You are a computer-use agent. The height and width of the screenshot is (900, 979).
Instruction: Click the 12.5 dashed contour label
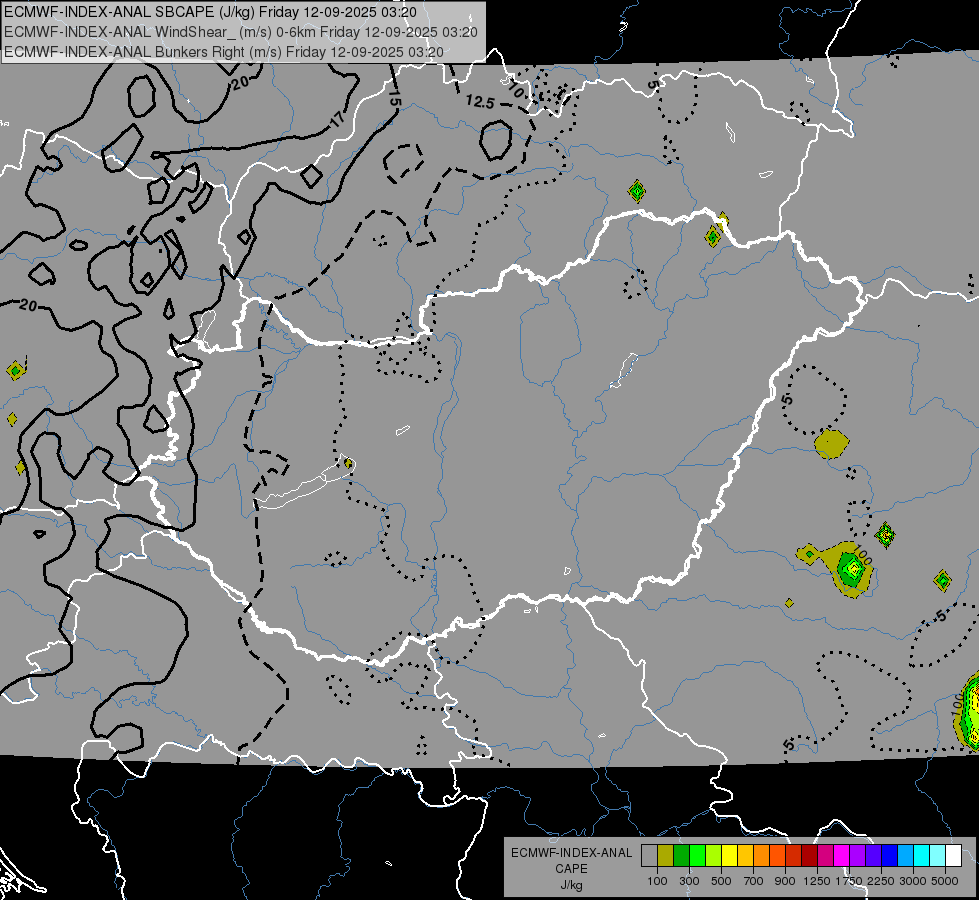[x=480, y=102]
